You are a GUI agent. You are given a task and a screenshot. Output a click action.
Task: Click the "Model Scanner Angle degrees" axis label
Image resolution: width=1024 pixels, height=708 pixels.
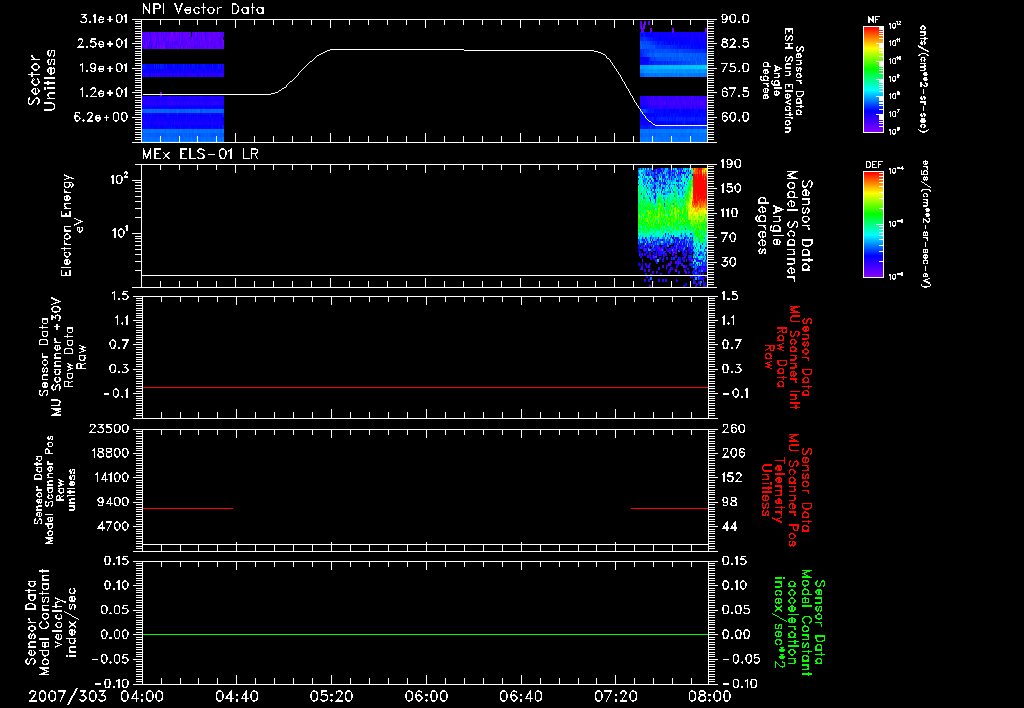click(x=784, y=225)
